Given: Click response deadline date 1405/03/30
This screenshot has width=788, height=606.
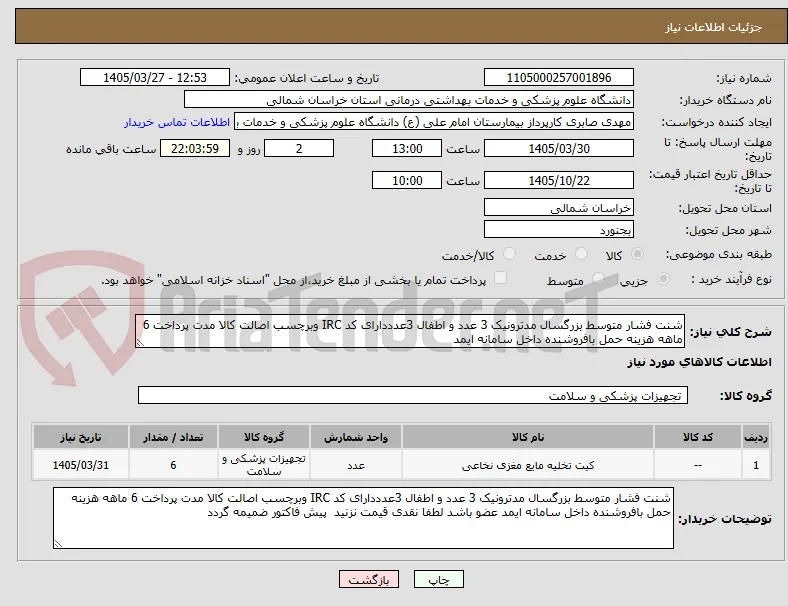Looking at the screenshot, I should (x=559, y=149).
